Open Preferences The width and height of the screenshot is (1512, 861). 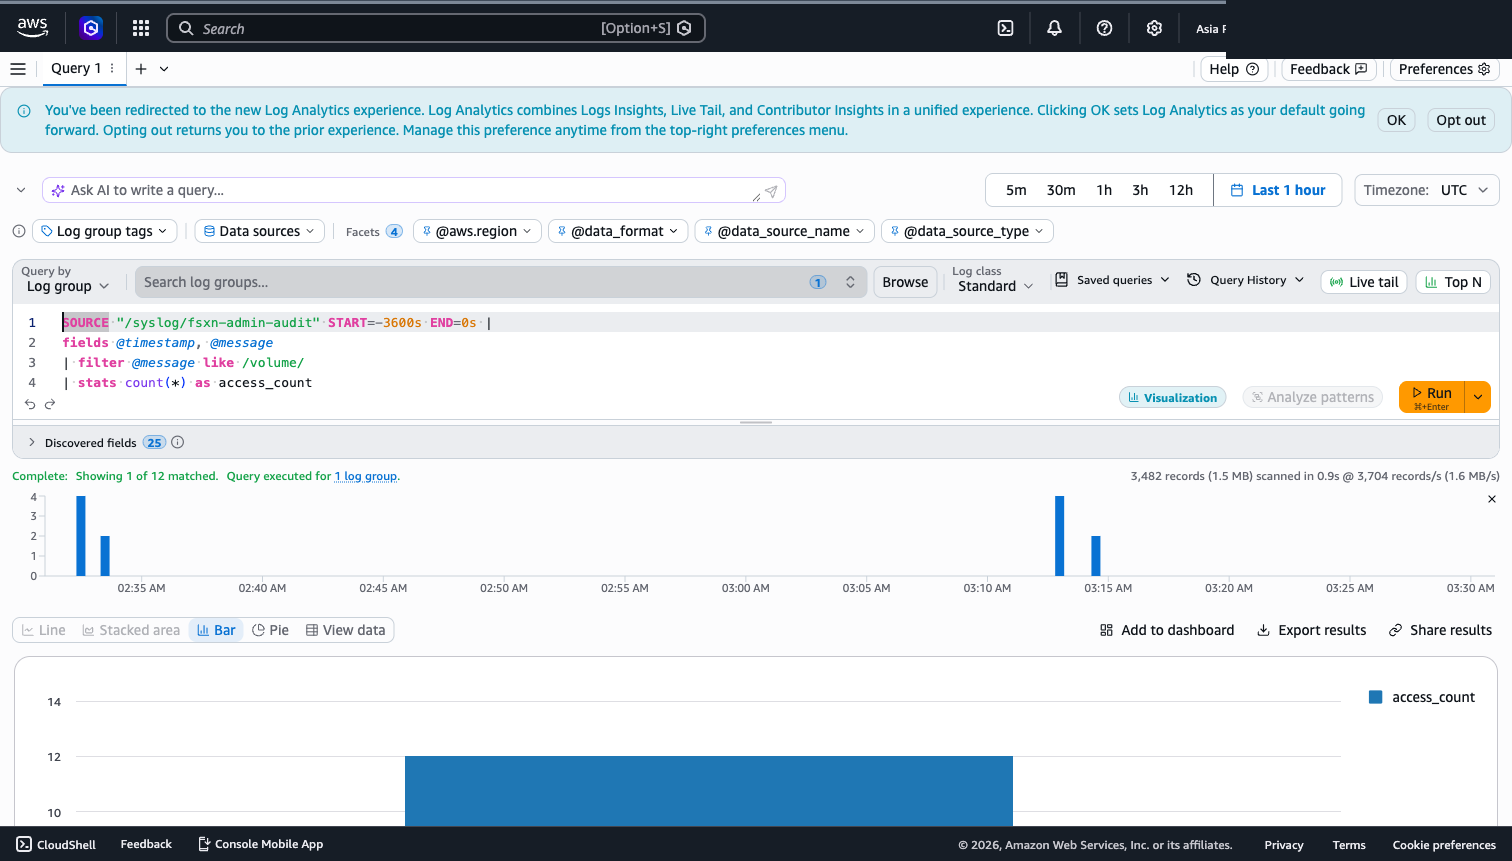(x=1445, y=69)
